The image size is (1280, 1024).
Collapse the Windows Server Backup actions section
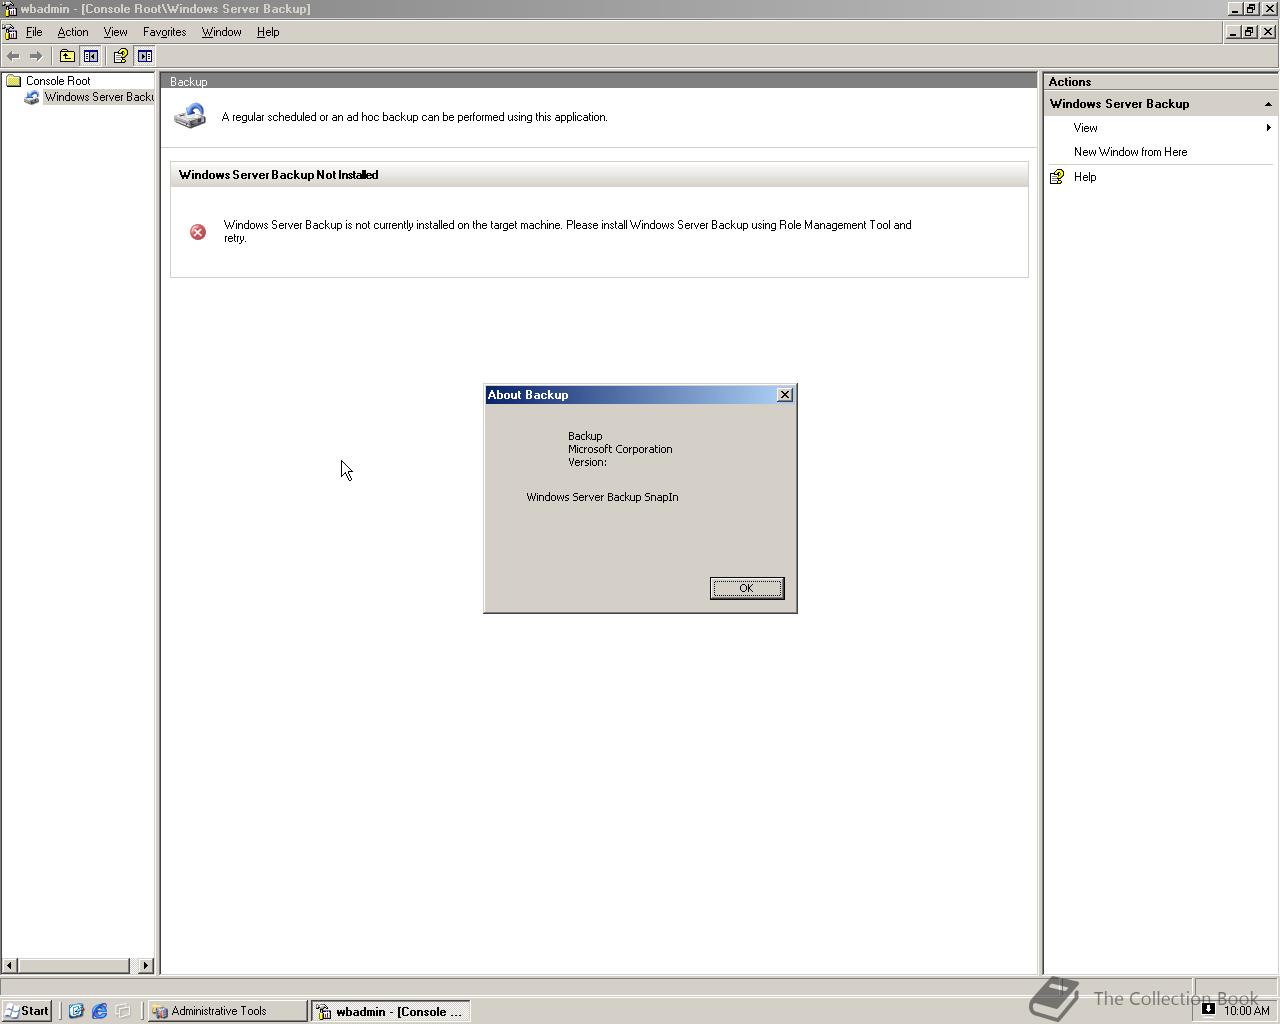tap(1268, 104)
